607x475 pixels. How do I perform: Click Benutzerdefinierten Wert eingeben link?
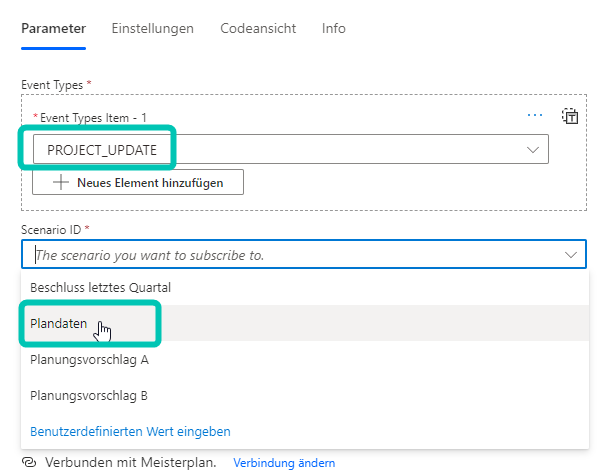tap(130, 431)
